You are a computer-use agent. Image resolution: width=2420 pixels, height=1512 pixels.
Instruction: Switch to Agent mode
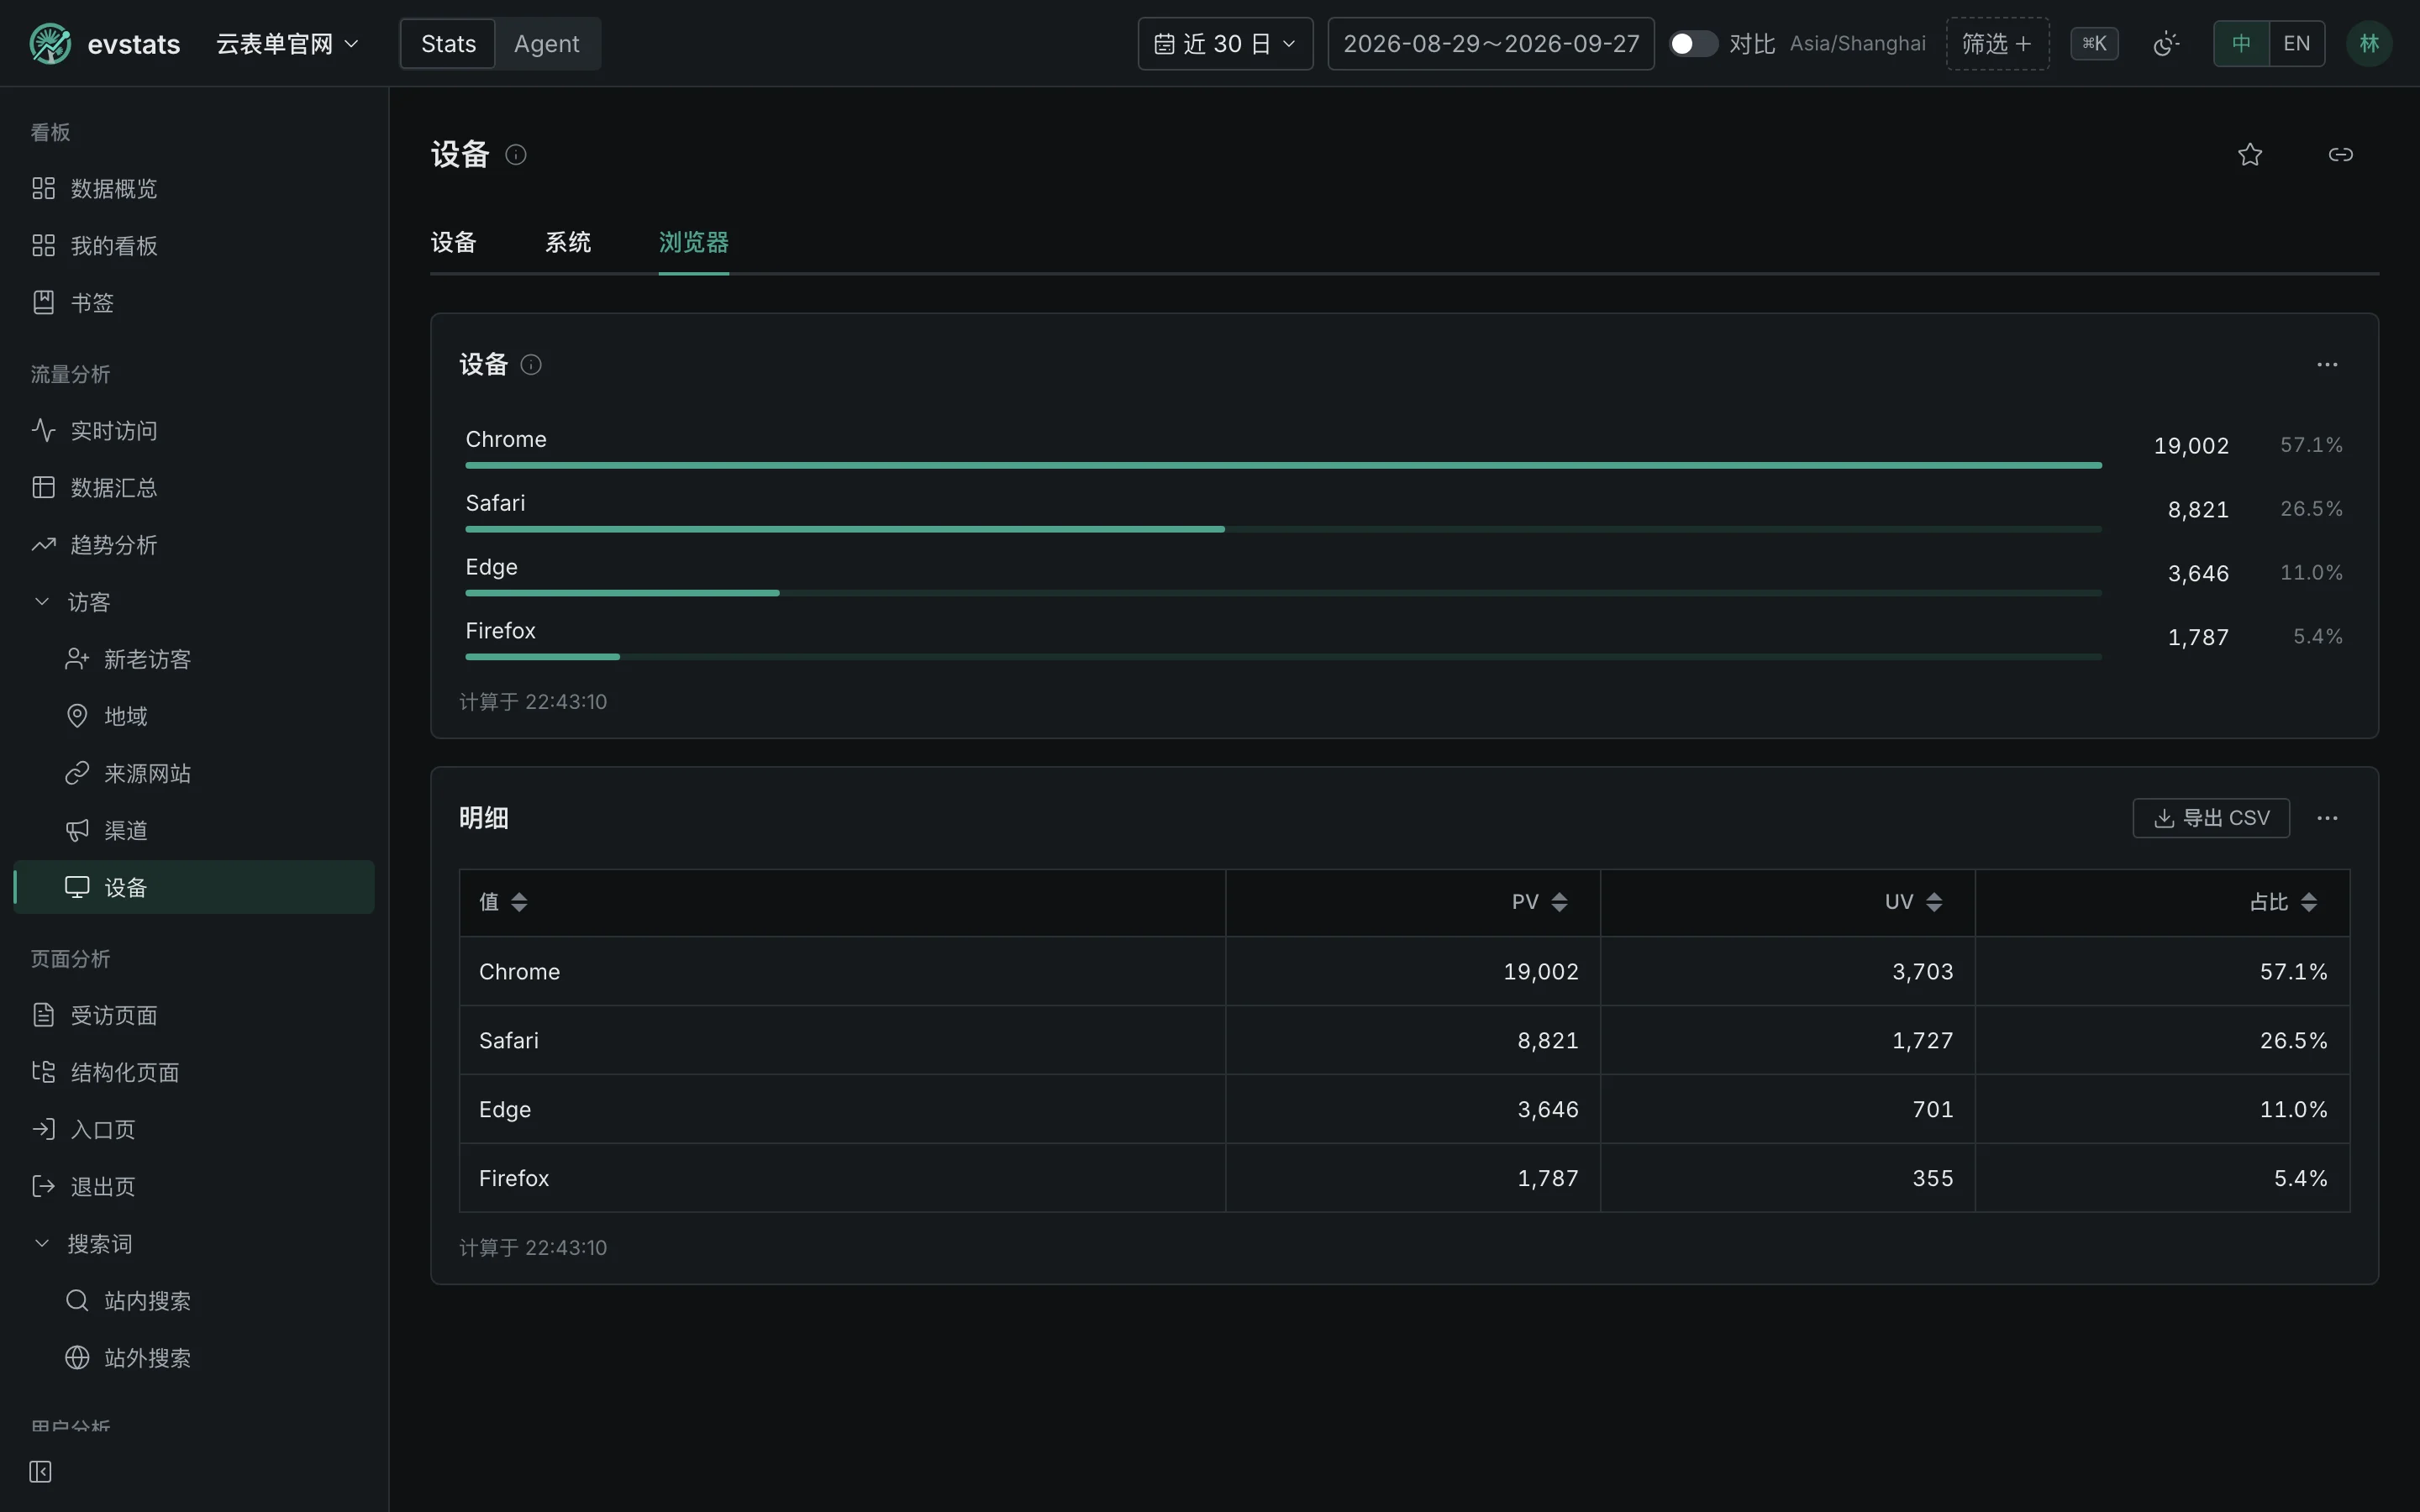click(546, 44)
